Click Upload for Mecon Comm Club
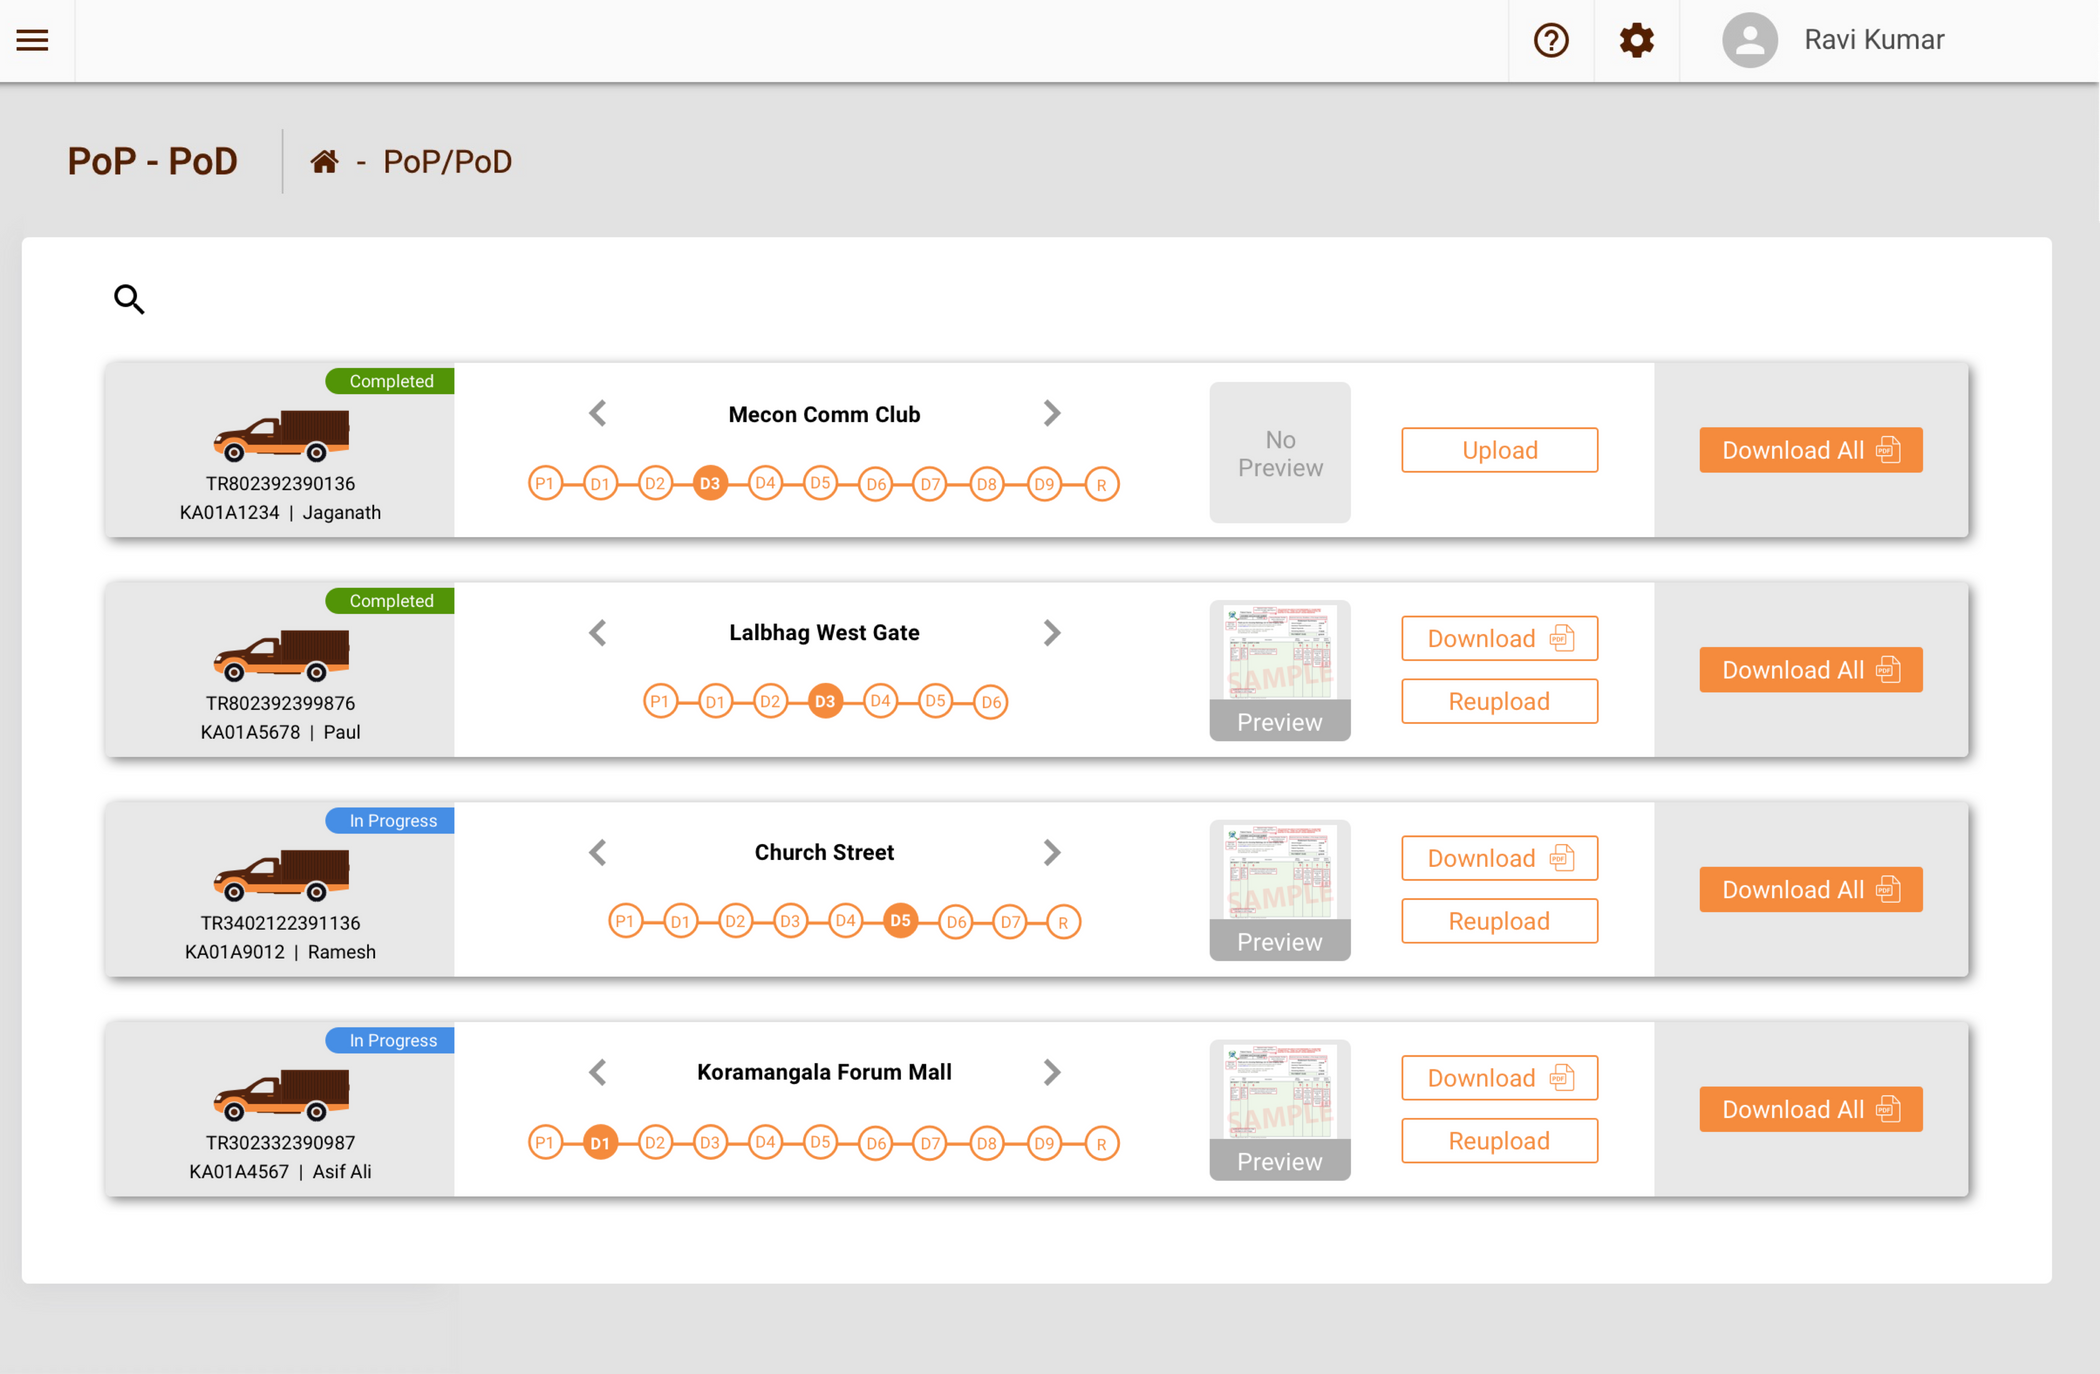 (x=1498, y=450)
